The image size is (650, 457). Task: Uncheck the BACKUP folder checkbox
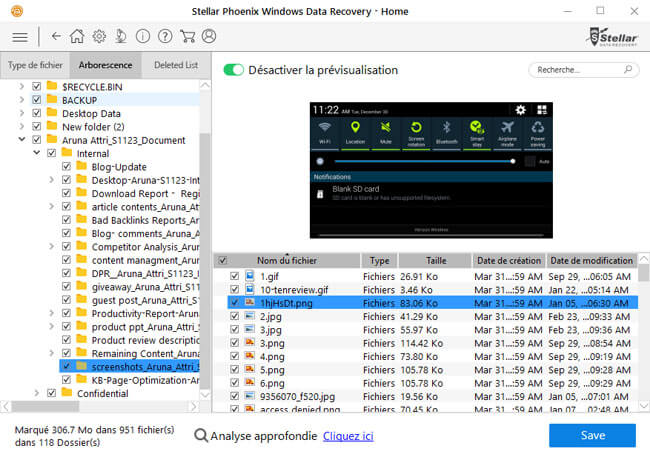coord(37,100)
